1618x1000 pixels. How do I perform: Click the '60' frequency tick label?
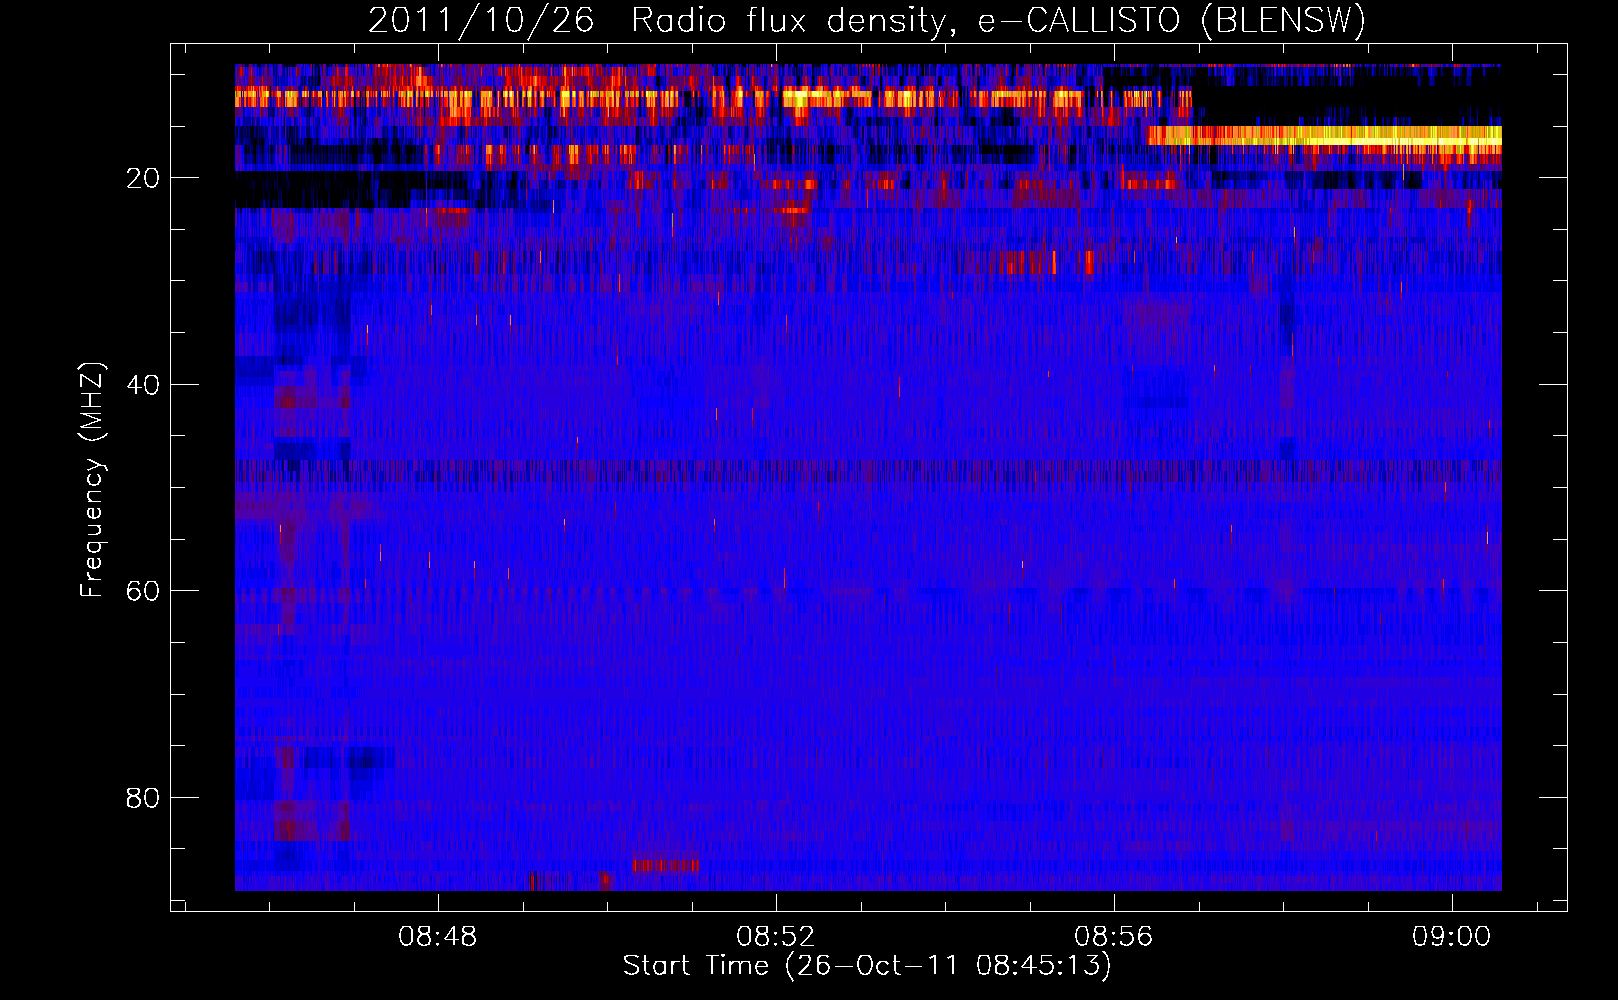143,591
